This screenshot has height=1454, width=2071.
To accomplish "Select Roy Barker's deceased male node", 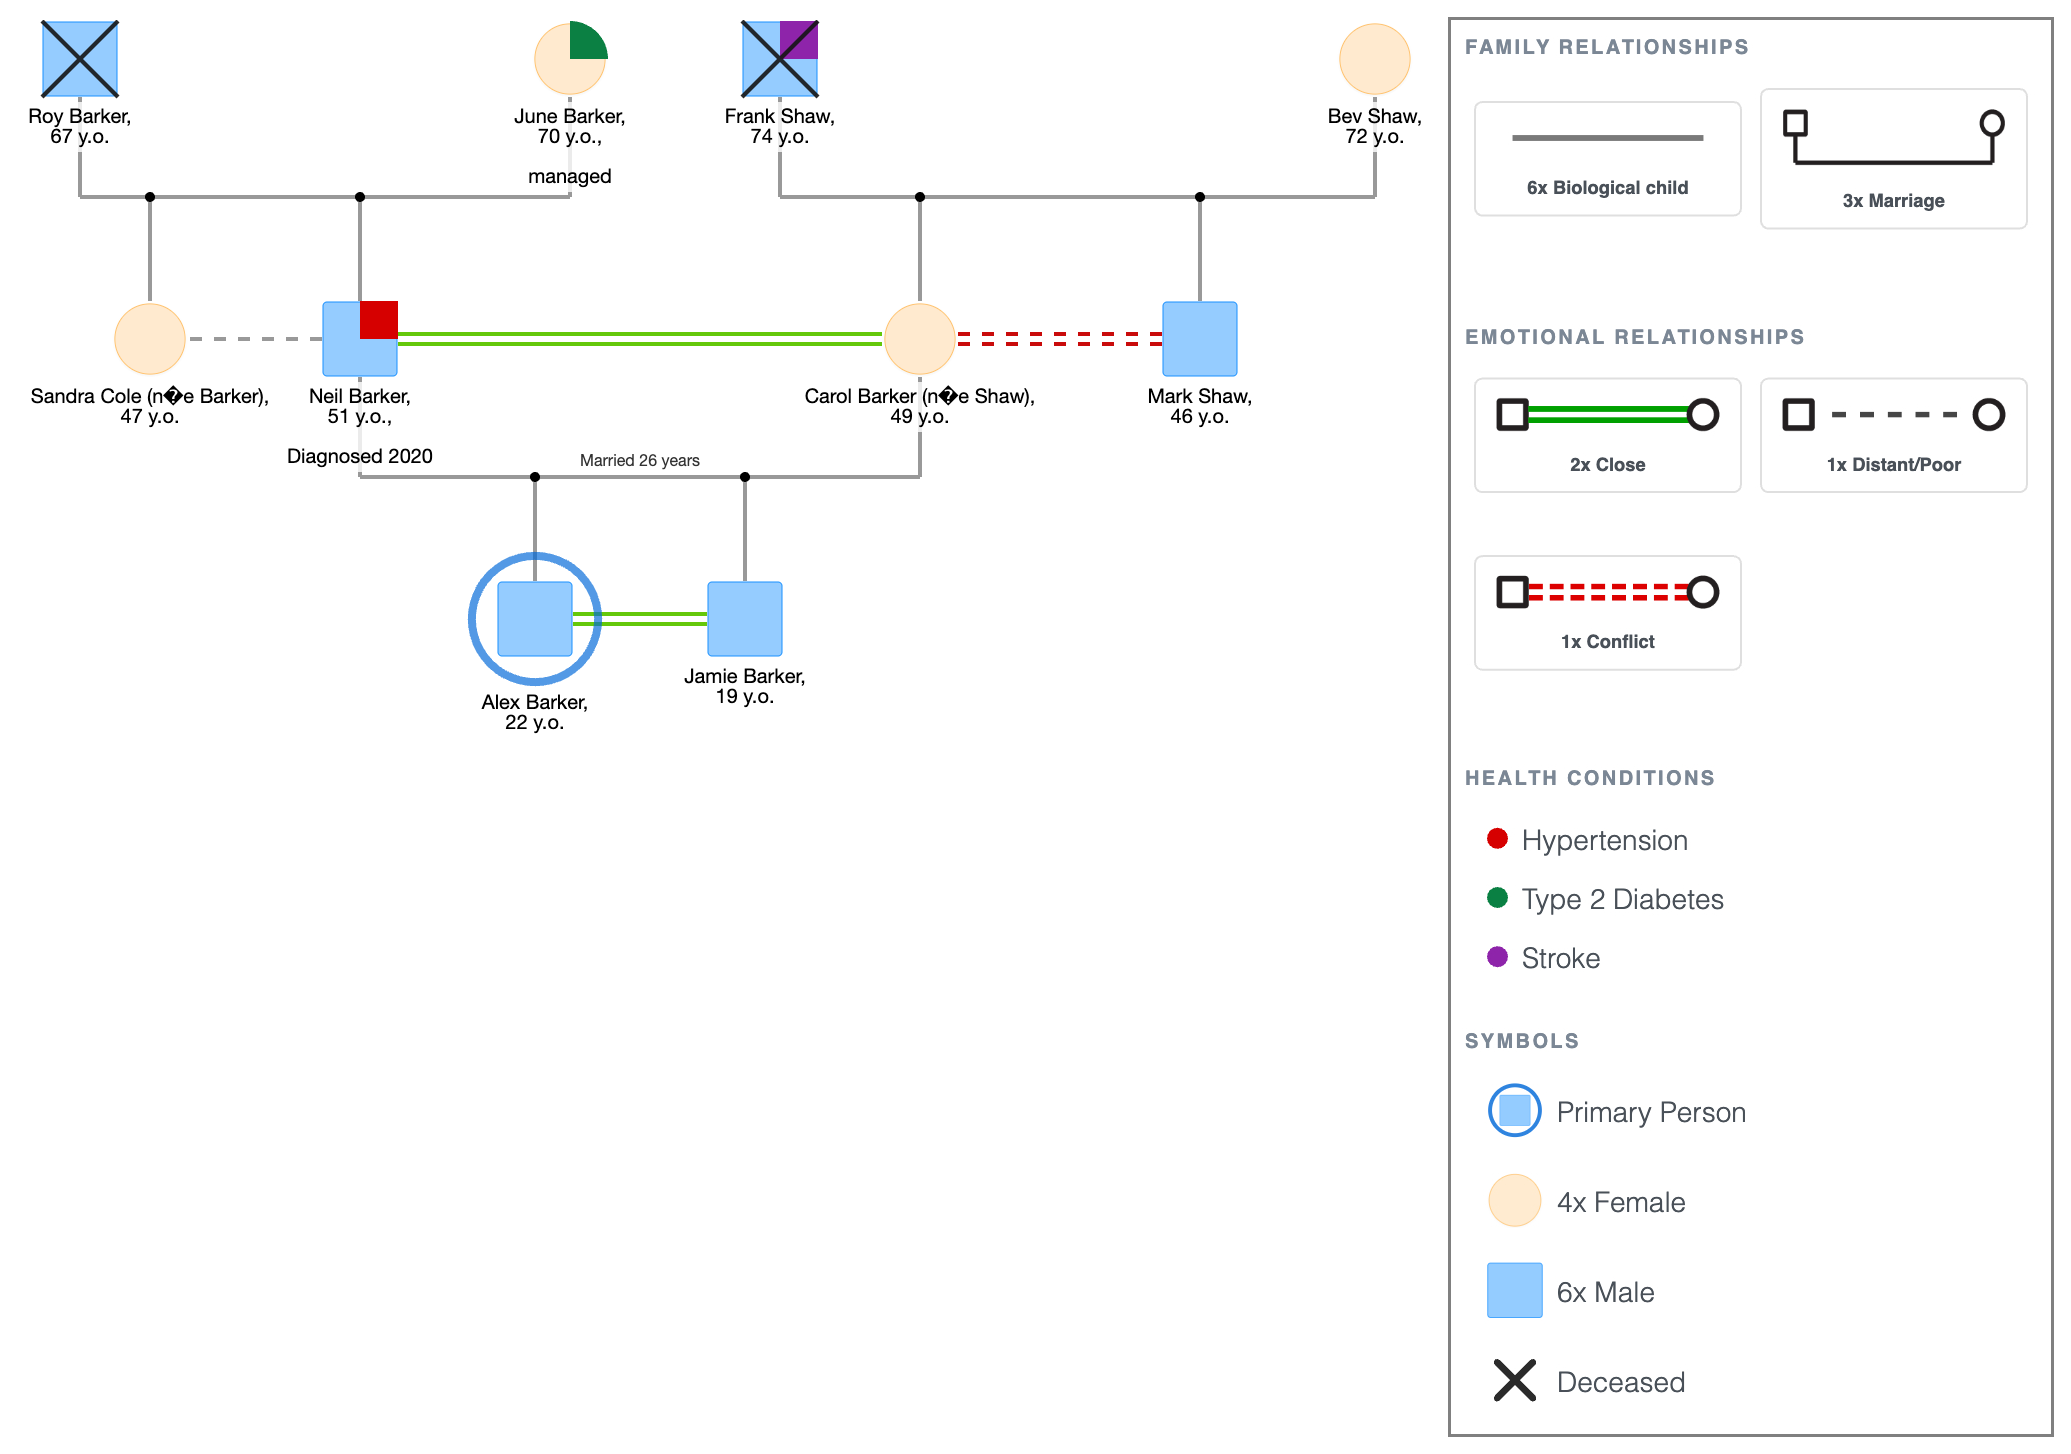I will [x=80, y=59].
